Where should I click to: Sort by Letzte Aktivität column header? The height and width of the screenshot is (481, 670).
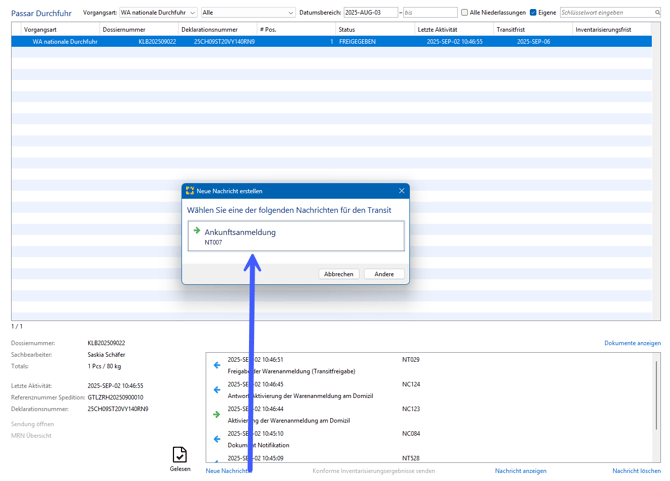pos(454,29)
